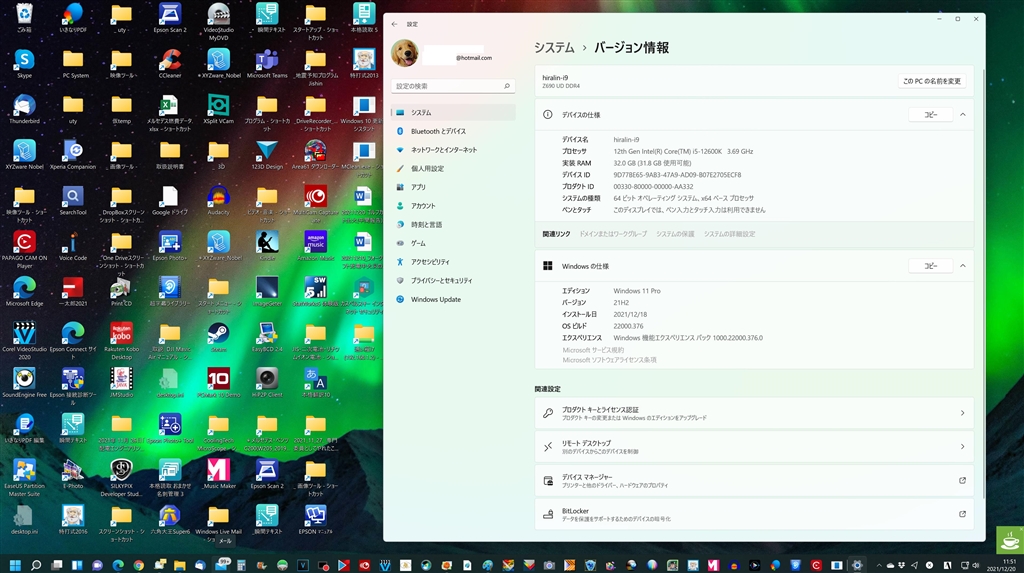Open デバイス マネージャー entry
The height and width of the screenshot is (573, 1024).
(754, 481)
